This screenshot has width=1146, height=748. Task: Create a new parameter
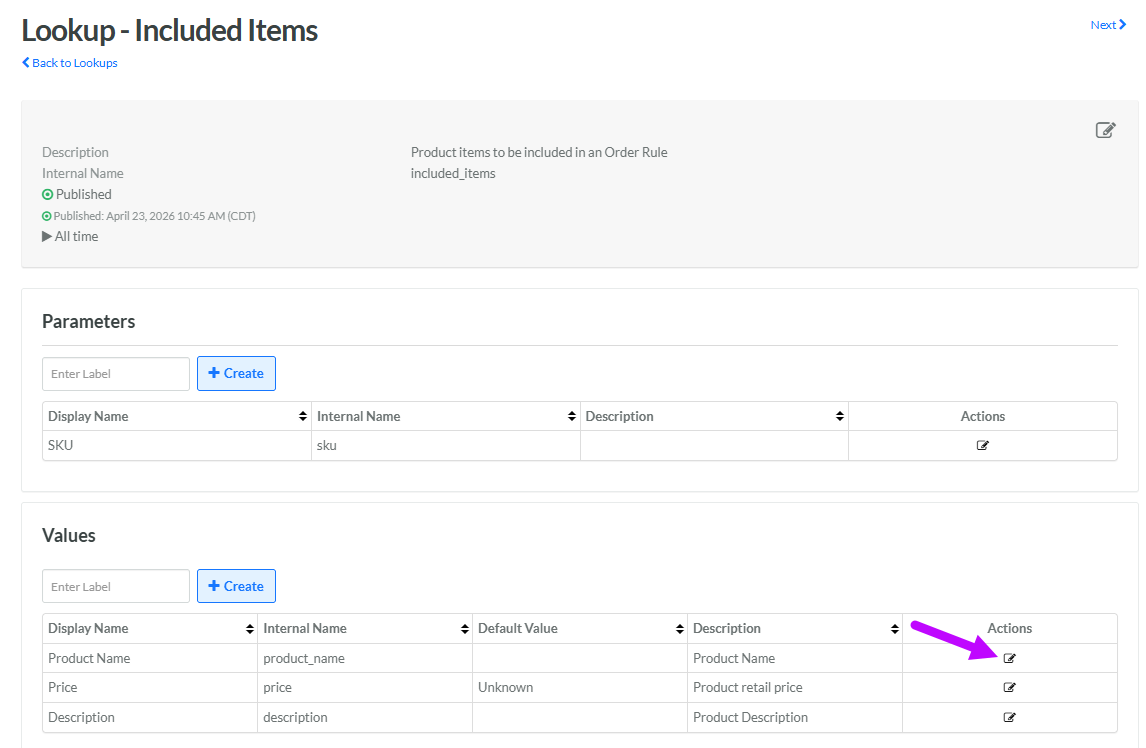coord(236,374)
